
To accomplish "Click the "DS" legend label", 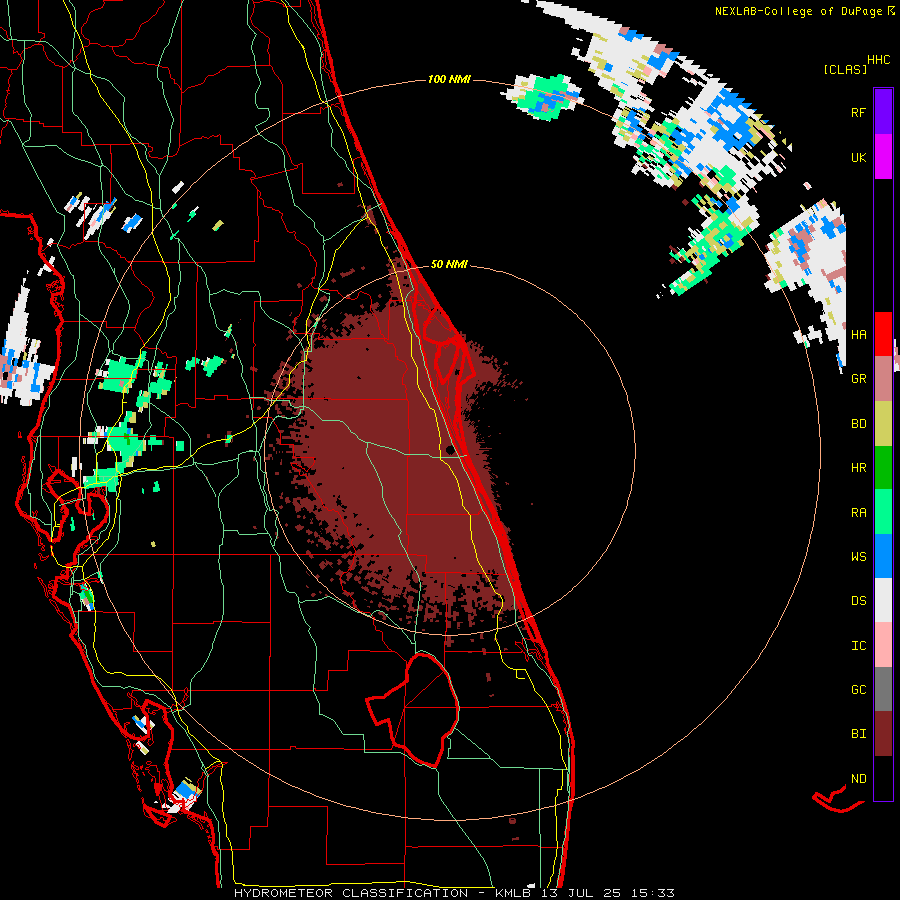I will (x=858, y=601).
